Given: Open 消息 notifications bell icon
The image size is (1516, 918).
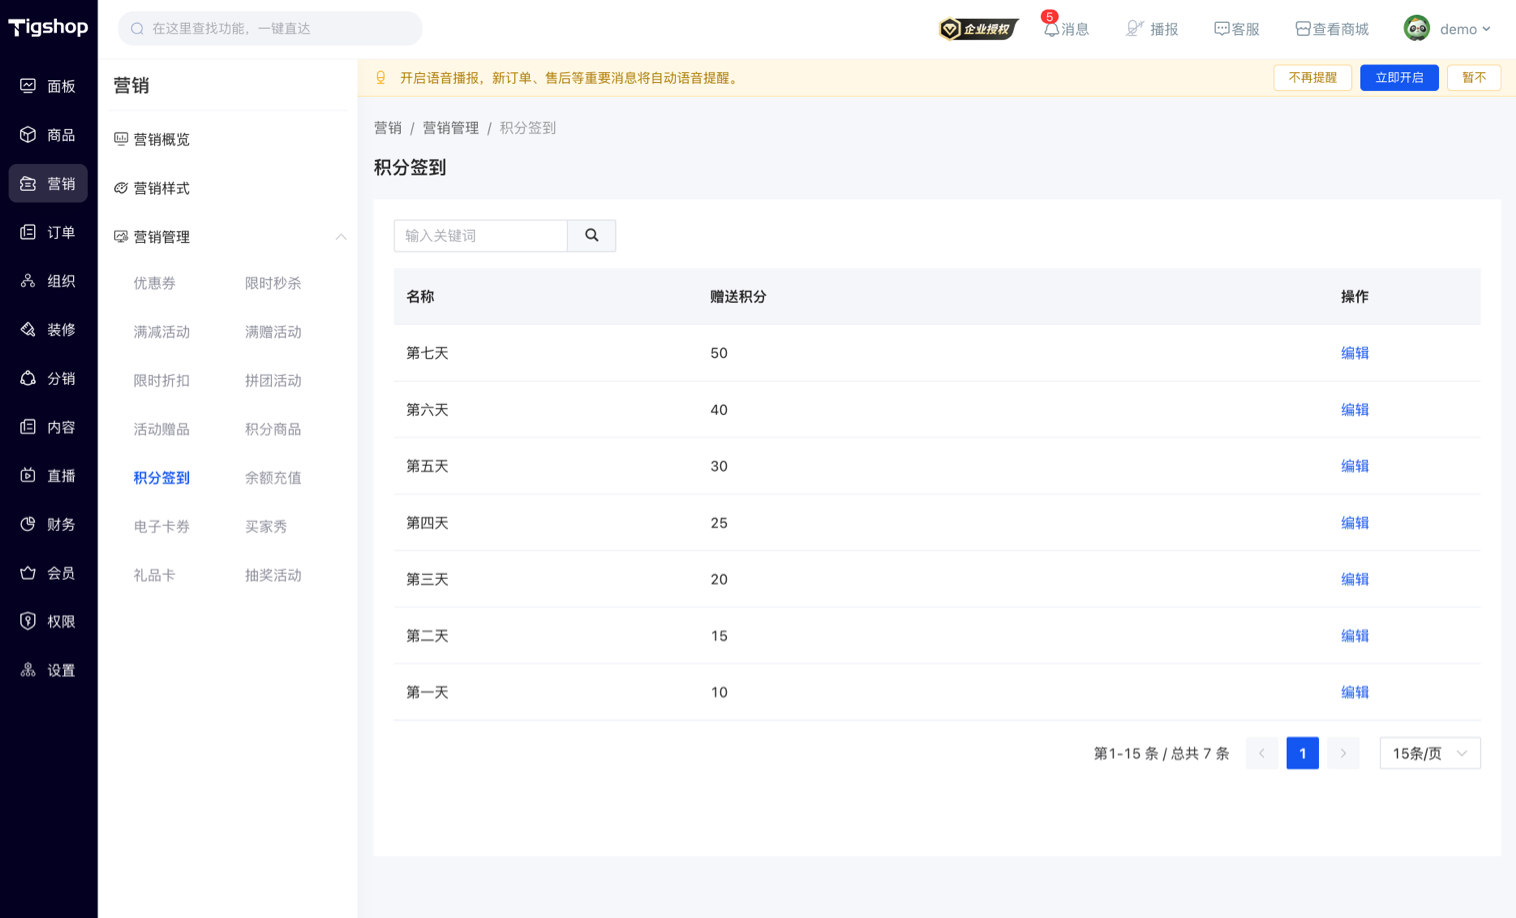Looking at the screenshot, I should pos(1051,29).
